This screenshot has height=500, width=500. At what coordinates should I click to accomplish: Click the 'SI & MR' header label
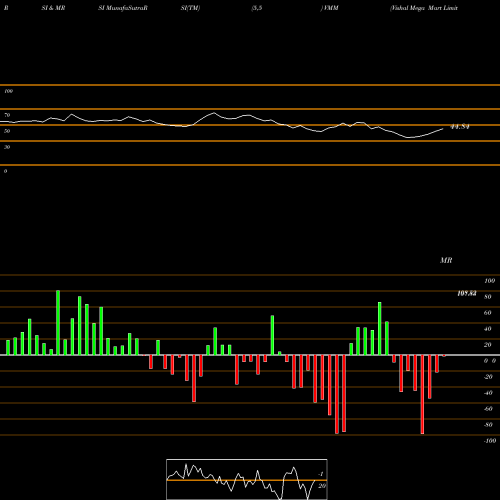53,8
